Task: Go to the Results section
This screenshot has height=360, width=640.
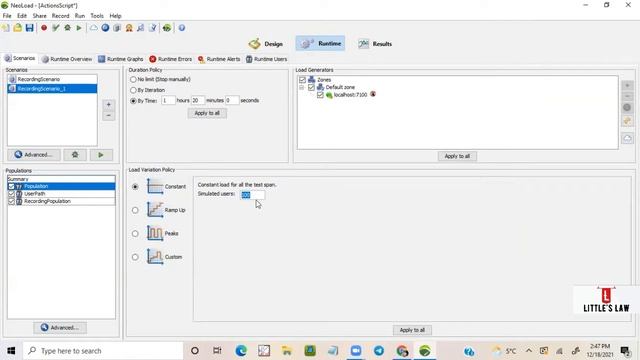Action: point(375,44)
